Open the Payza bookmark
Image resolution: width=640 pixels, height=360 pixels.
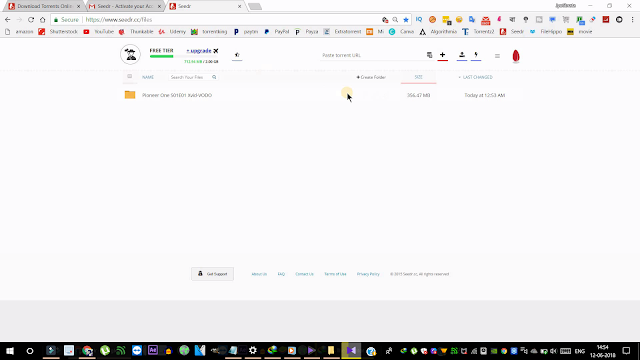(x=307, y=31)
